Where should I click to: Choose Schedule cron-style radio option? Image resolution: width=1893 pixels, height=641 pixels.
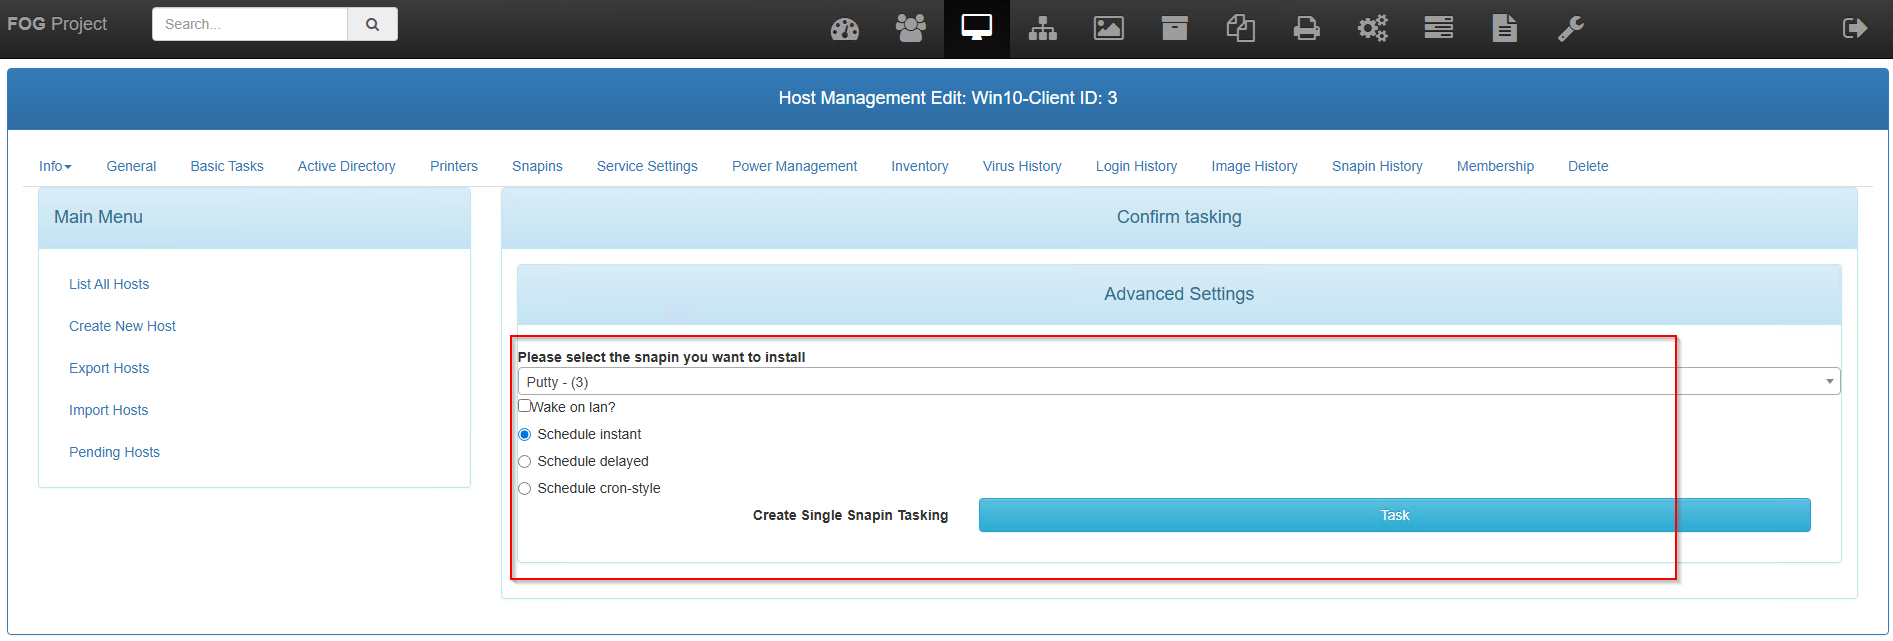pos(524,489)
